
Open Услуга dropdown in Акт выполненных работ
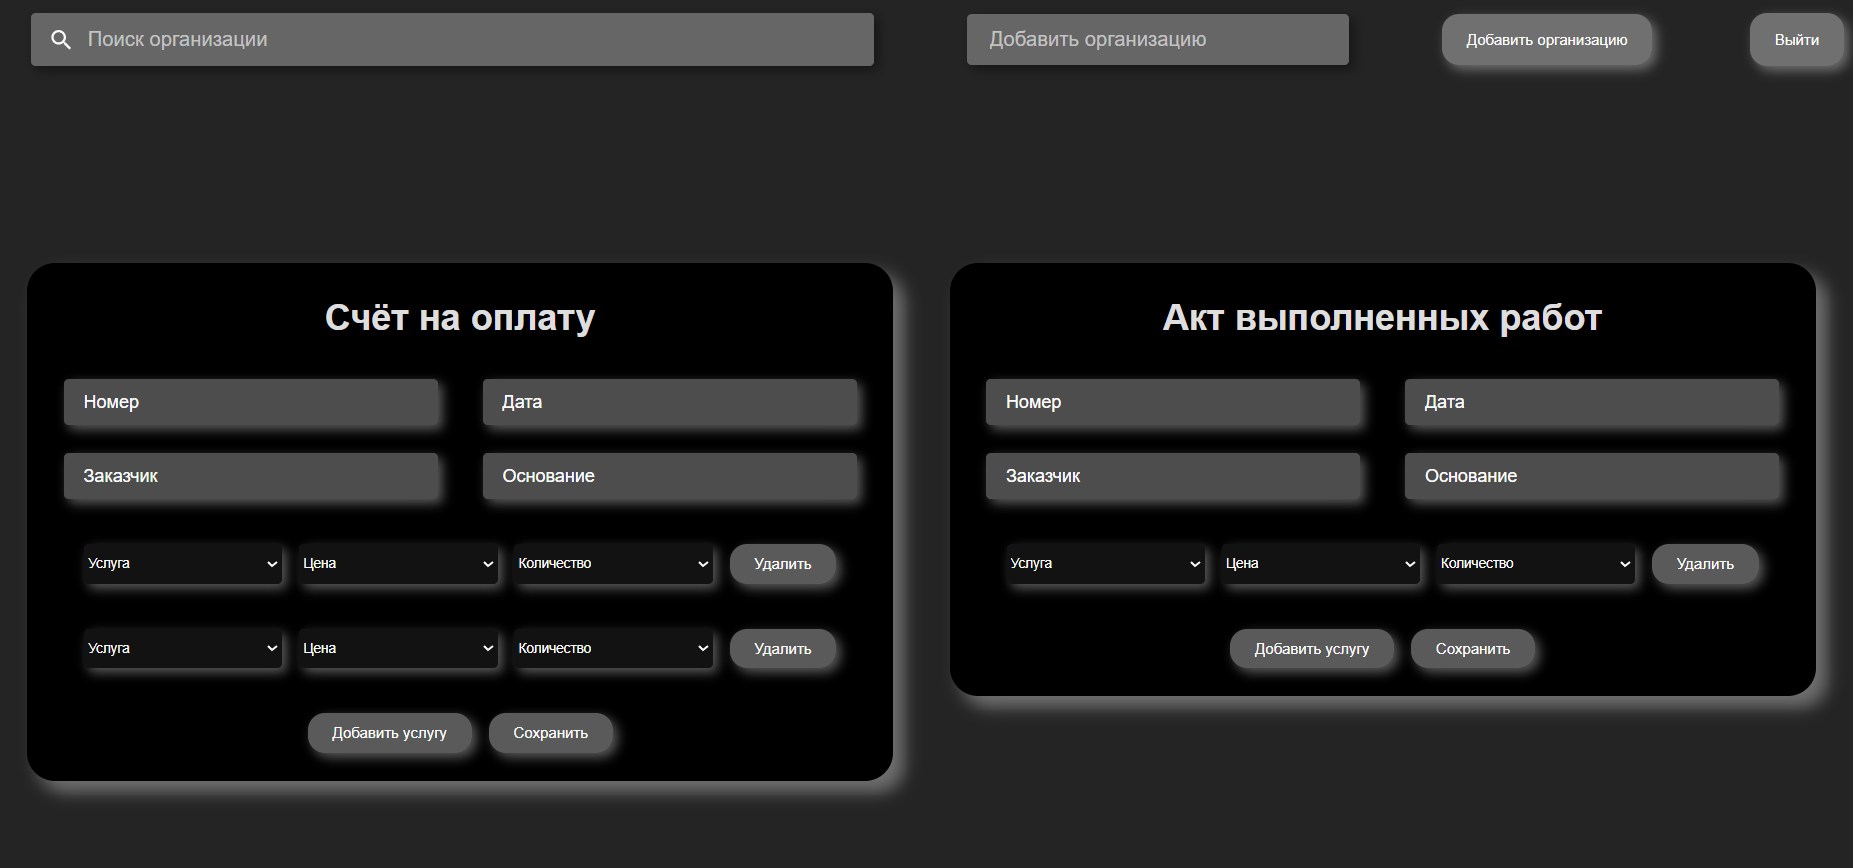pos(1105,564)
